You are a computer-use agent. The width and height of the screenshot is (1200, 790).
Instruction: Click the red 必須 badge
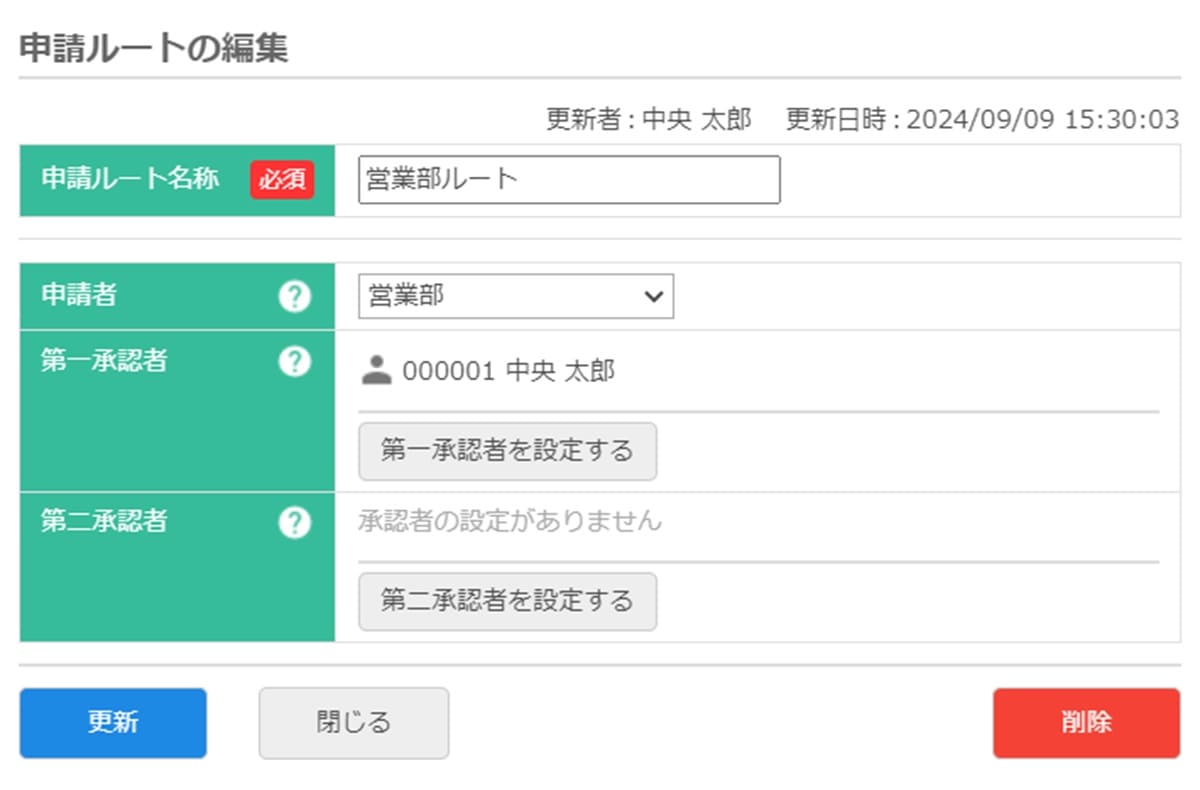(282, 180)
